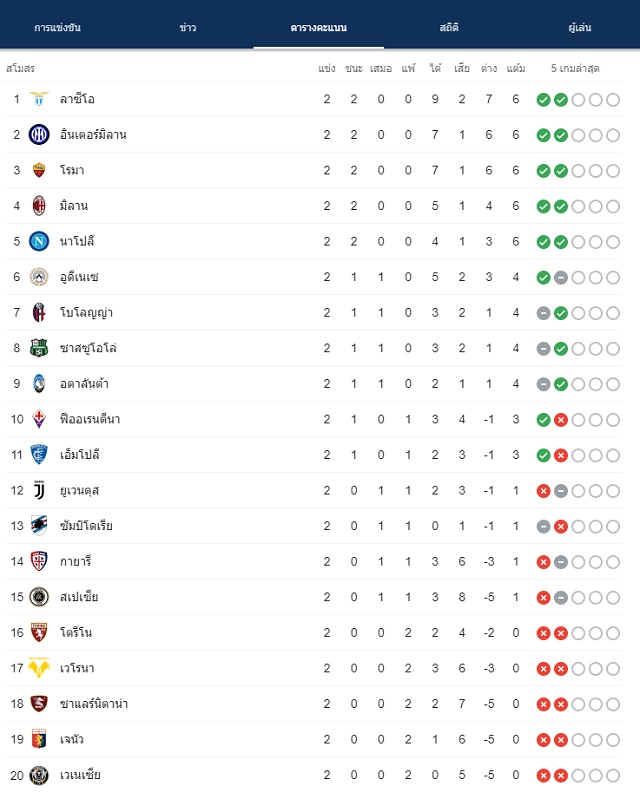Switch to the ข่าว tab
Viewport: 640px width, 799px height.
point(188,28)
